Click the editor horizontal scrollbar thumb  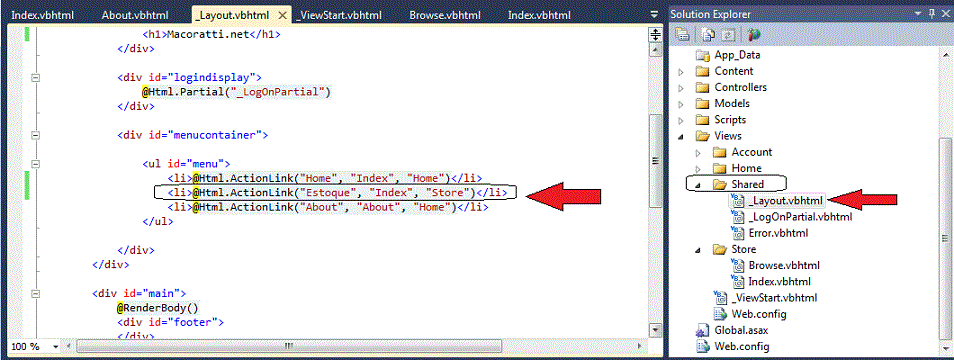tap(288, 346)
